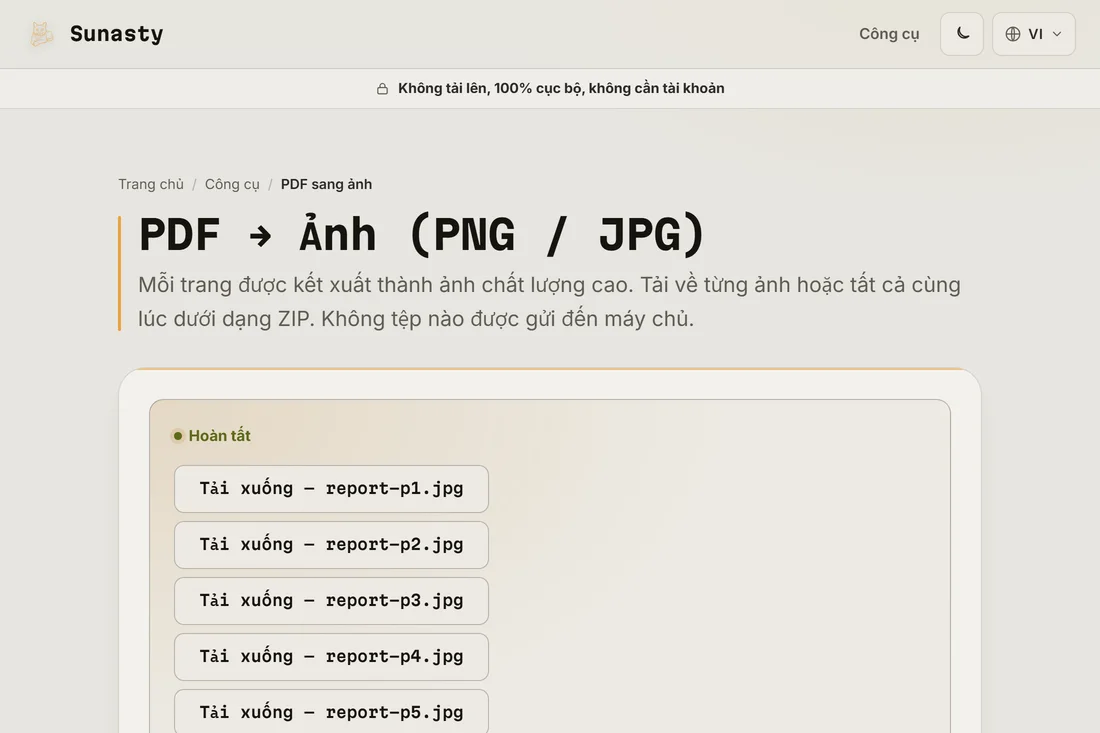Select the PDF sang ảnh breadcrumb item

pyautogui.click(x=326, y=184)
